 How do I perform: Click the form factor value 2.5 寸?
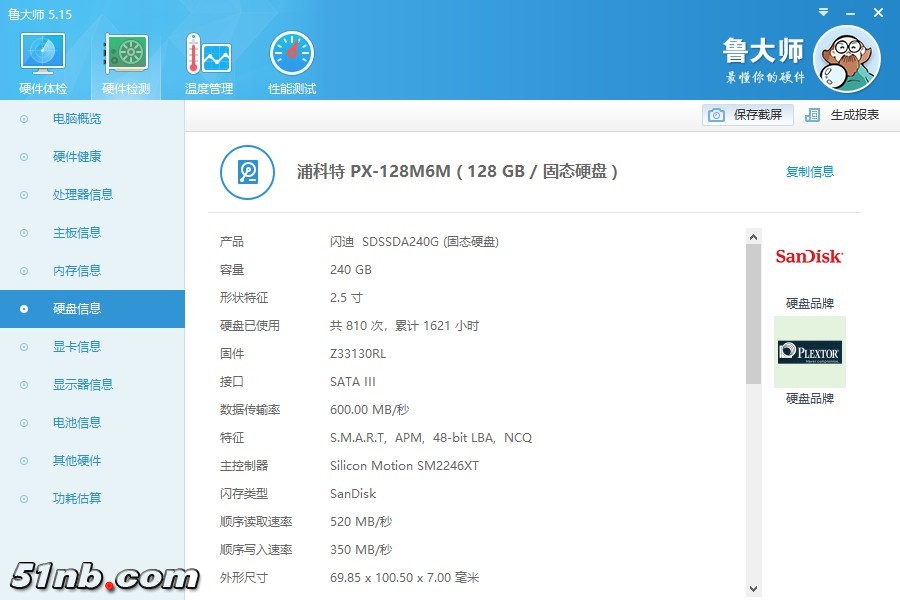pyautogui.click(x=346, y=298)
